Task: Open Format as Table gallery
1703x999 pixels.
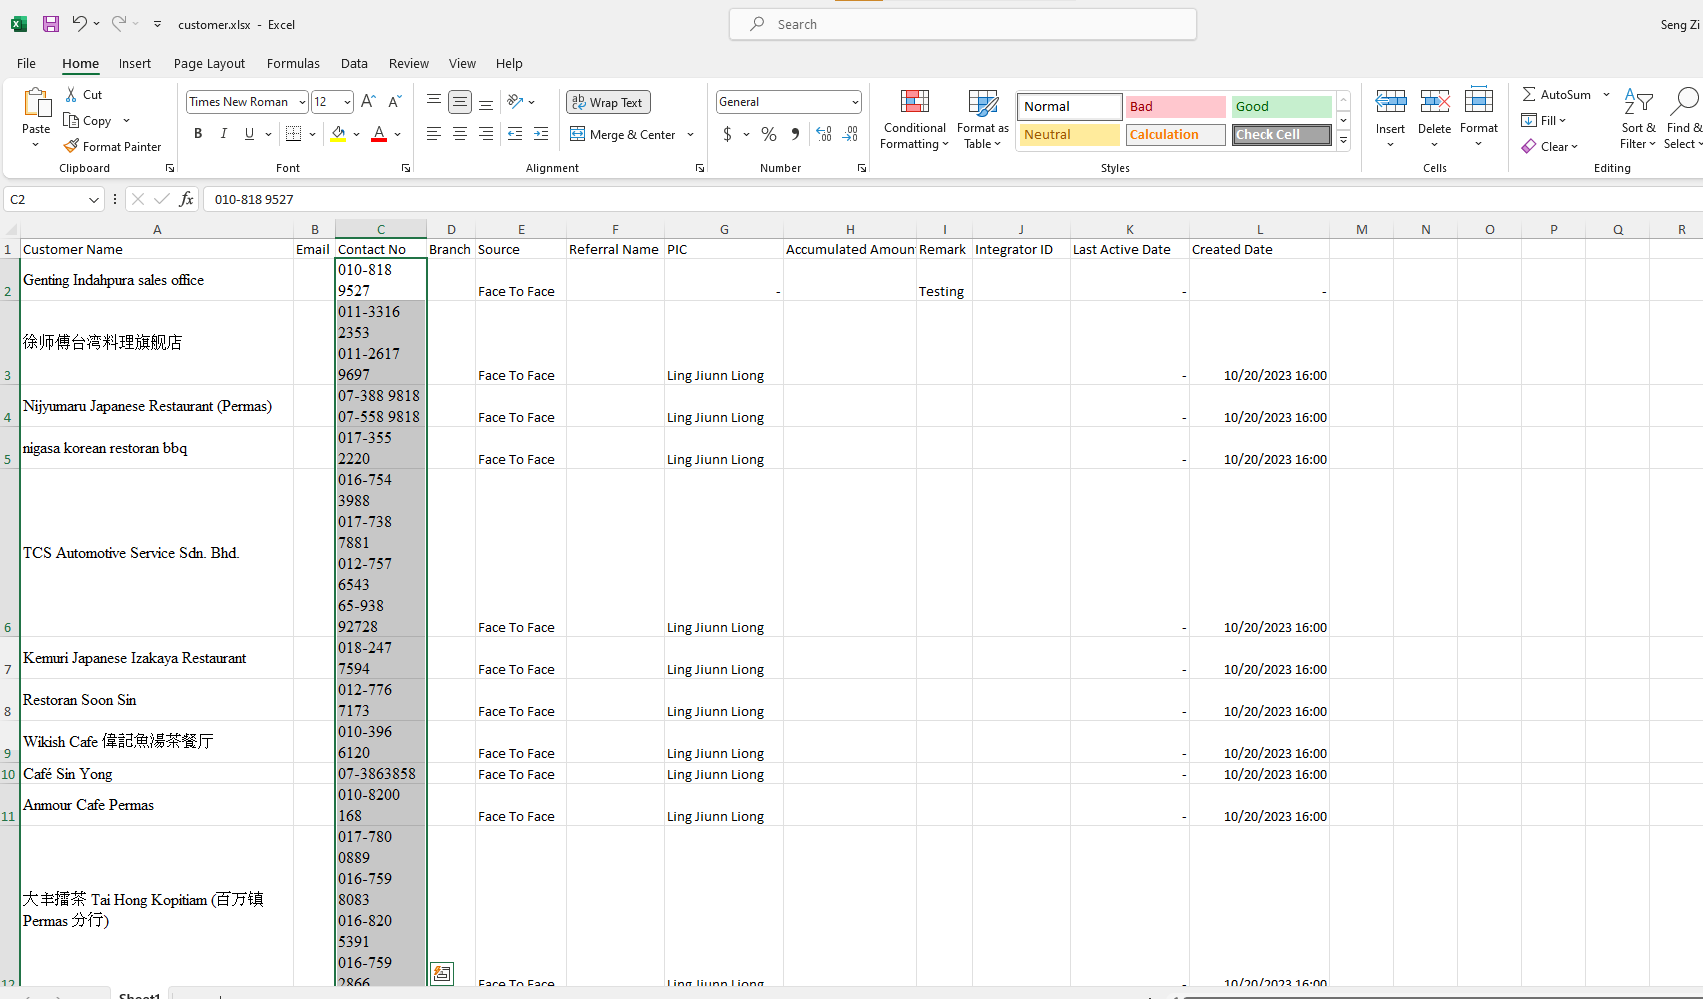Action: click(982, 120)
